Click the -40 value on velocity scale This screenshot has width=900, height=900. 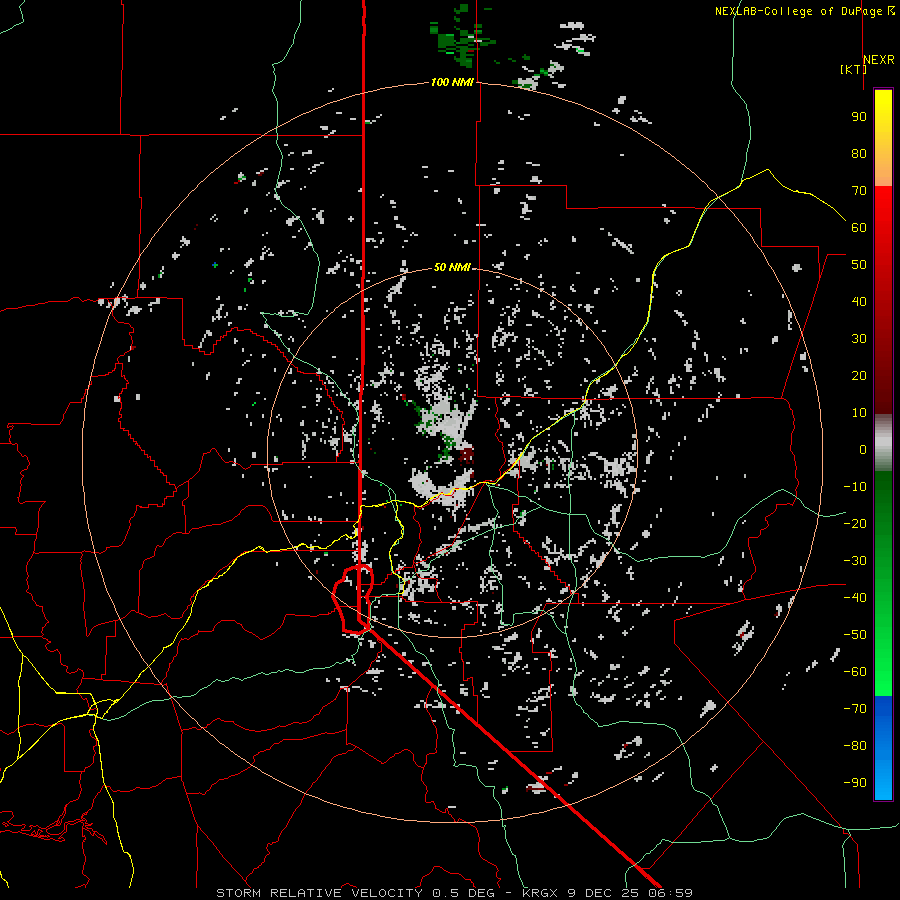pyautogui.click(x=855, y=598)
